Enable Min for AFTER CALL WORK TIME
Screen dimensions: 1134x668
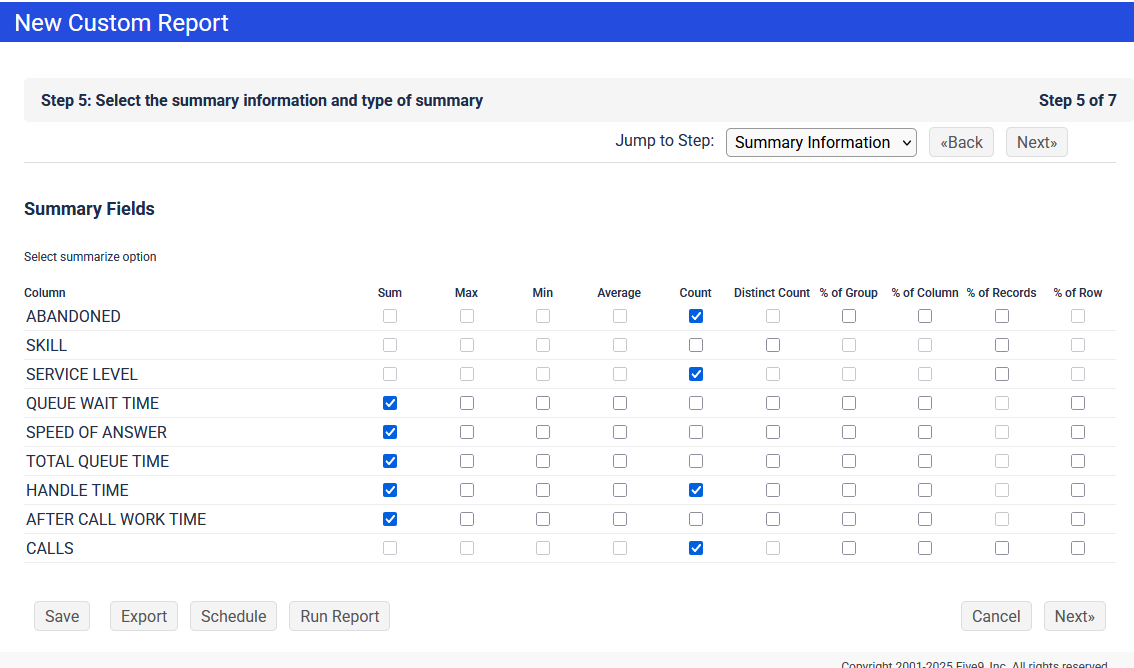pos(543,519)
